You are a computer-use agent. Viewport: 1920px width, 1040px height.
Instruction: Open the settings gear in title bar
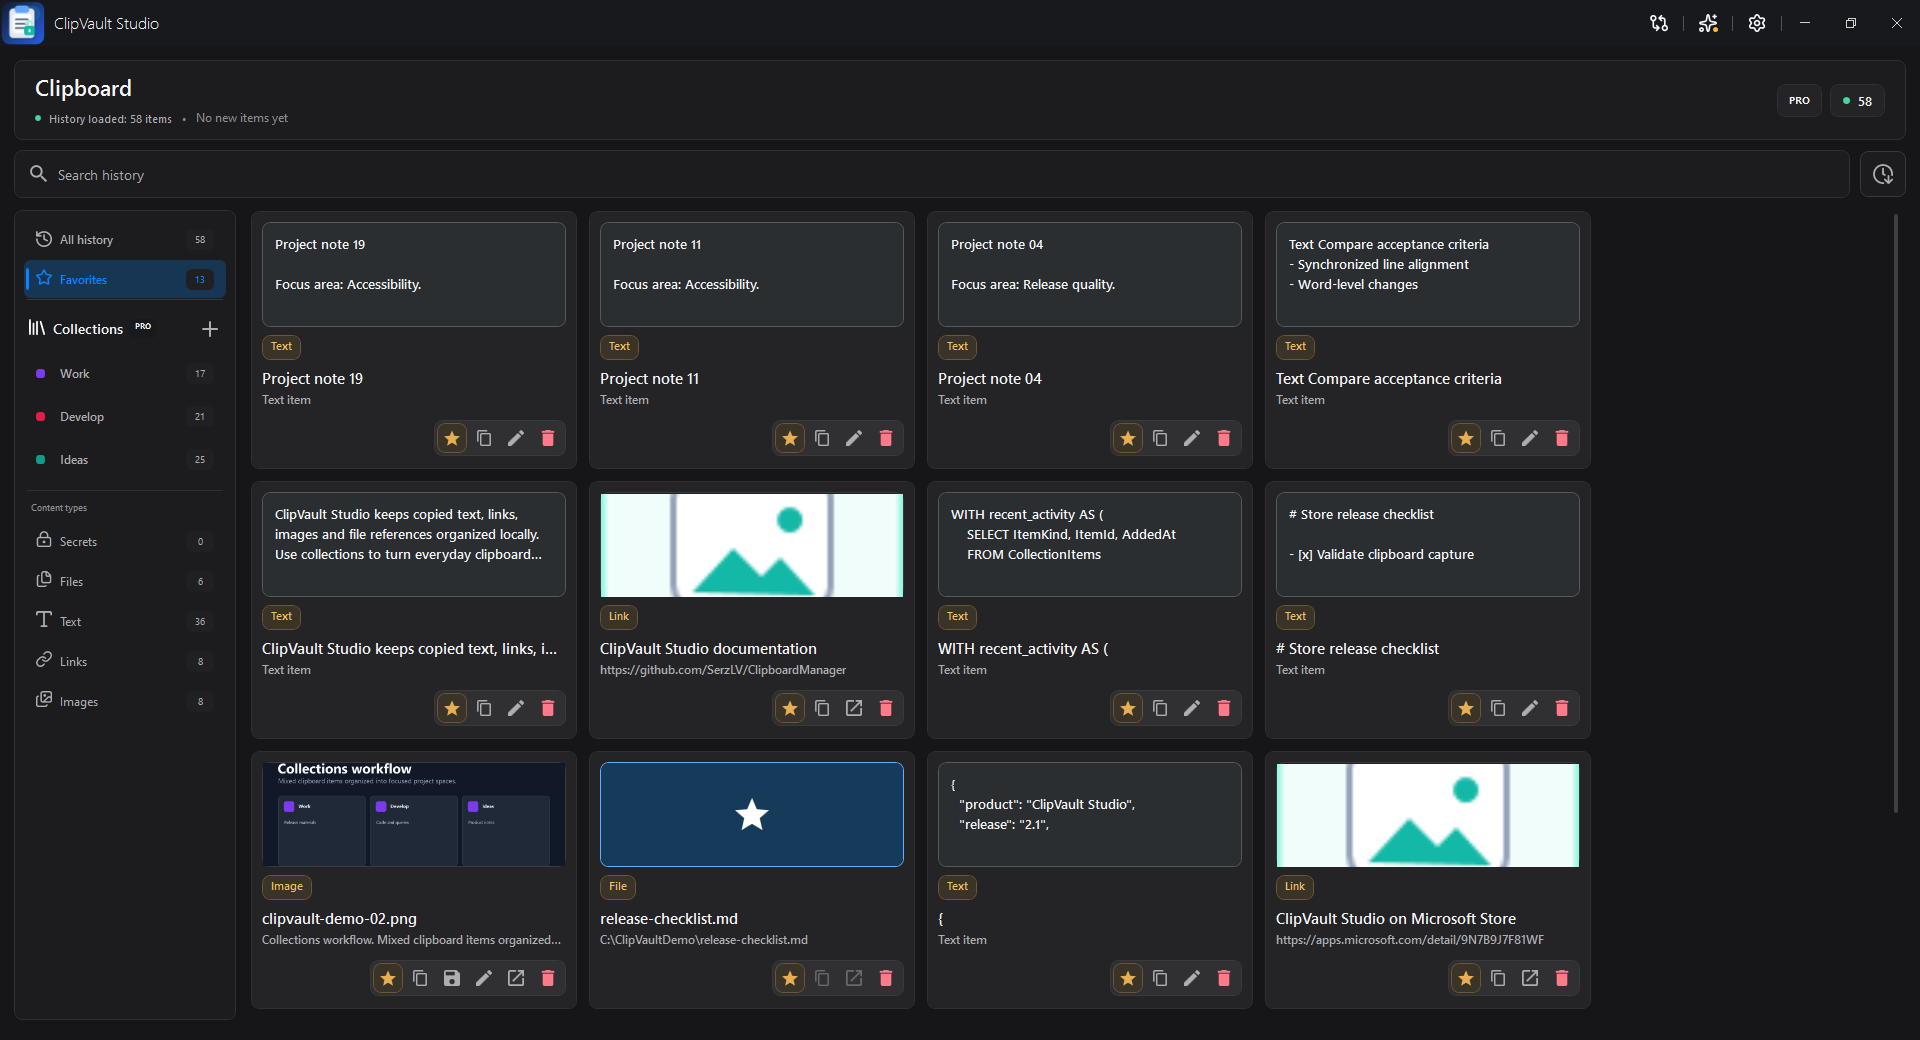[x=1757, y=23]
